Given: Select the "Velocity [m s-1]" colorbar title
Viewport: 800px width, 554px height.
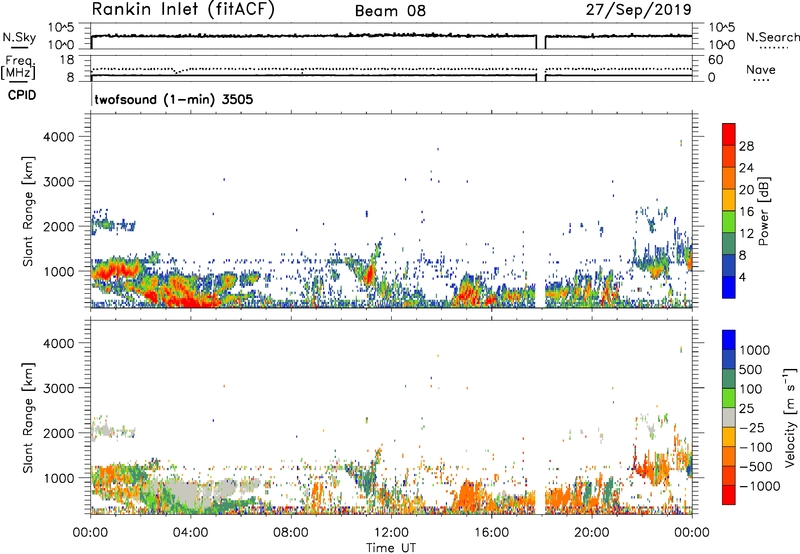Looking at the screenshot, I should click(791, 417).
